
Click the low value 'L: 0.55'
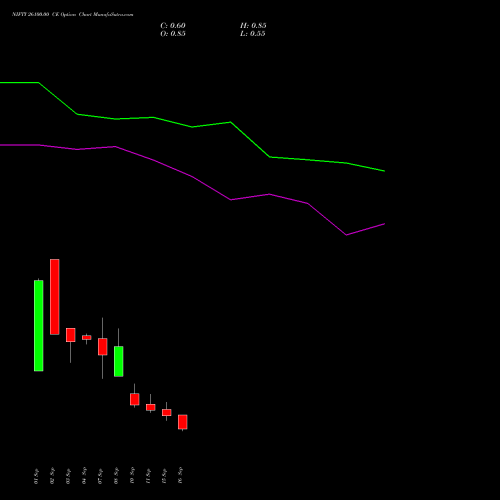tap(252, 34)
